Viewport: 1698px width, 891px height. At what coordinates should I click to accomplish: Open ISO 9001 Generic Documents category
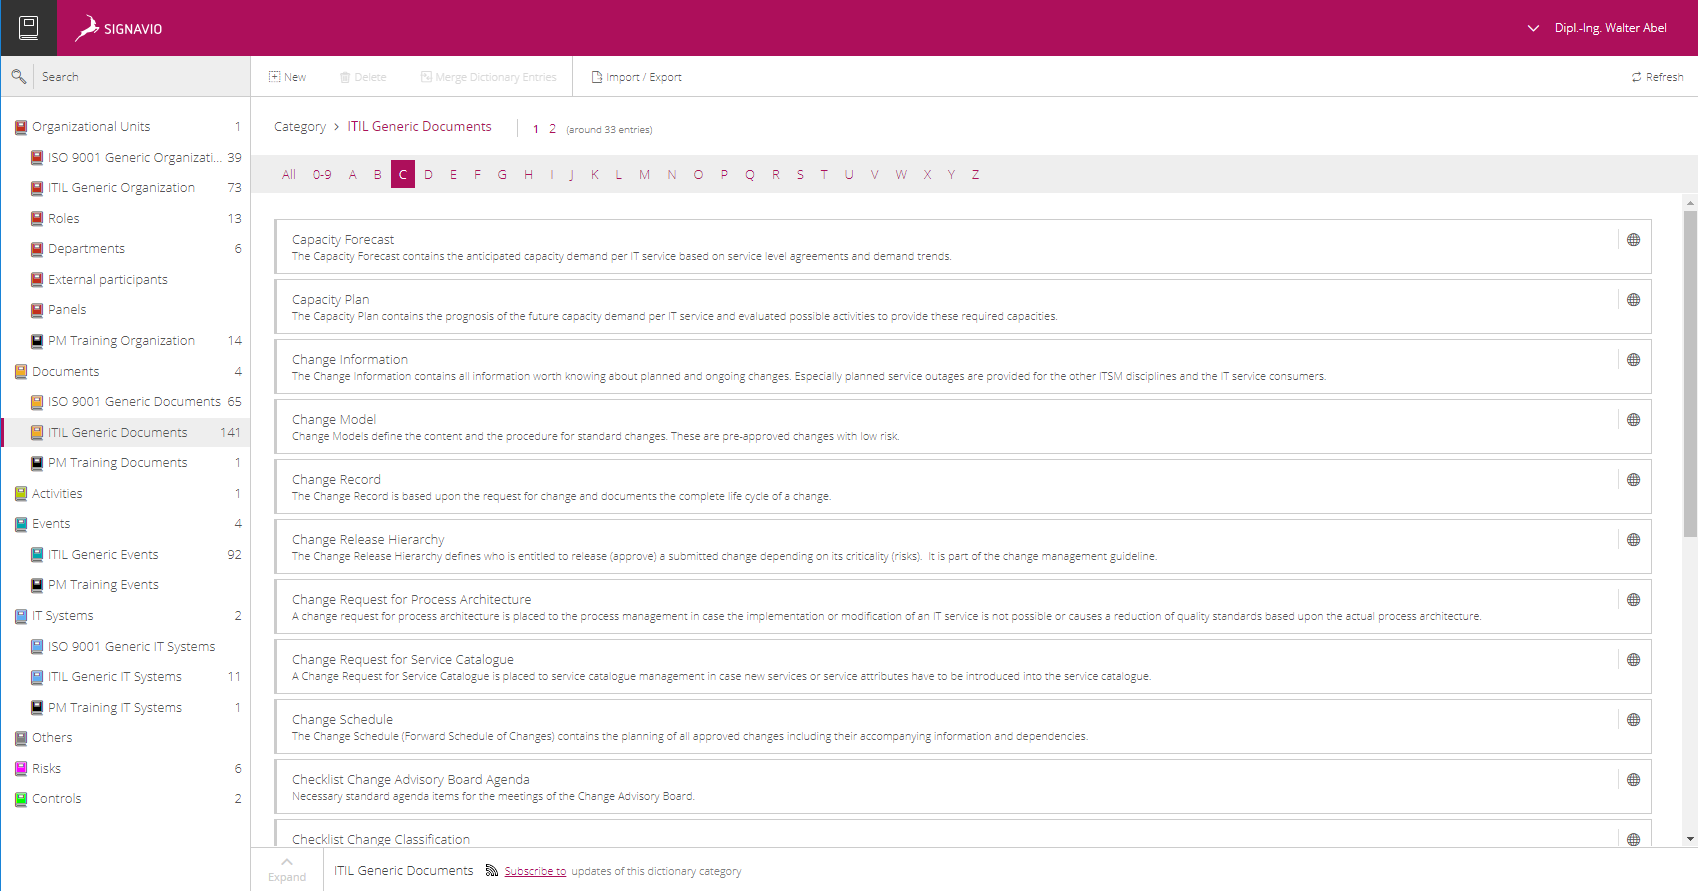tap(126, 401)
